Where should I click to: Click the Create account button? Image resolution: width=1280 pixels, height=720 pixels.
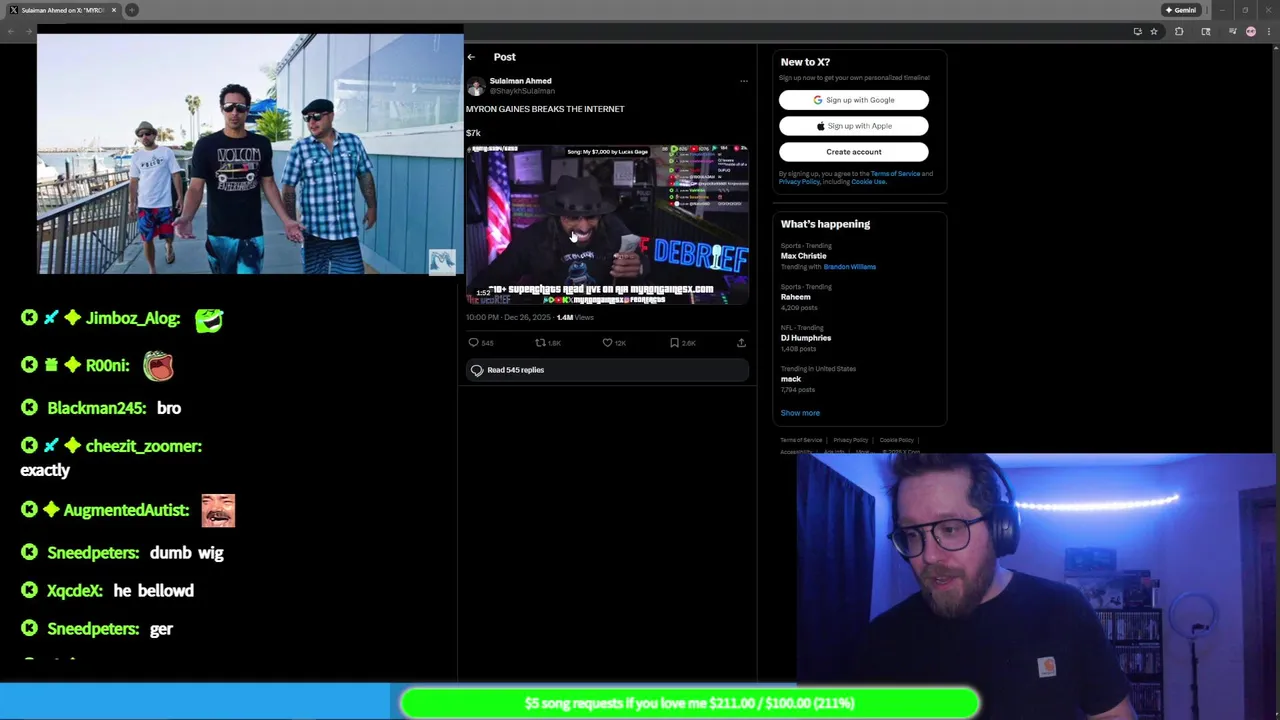coord(854,152)
